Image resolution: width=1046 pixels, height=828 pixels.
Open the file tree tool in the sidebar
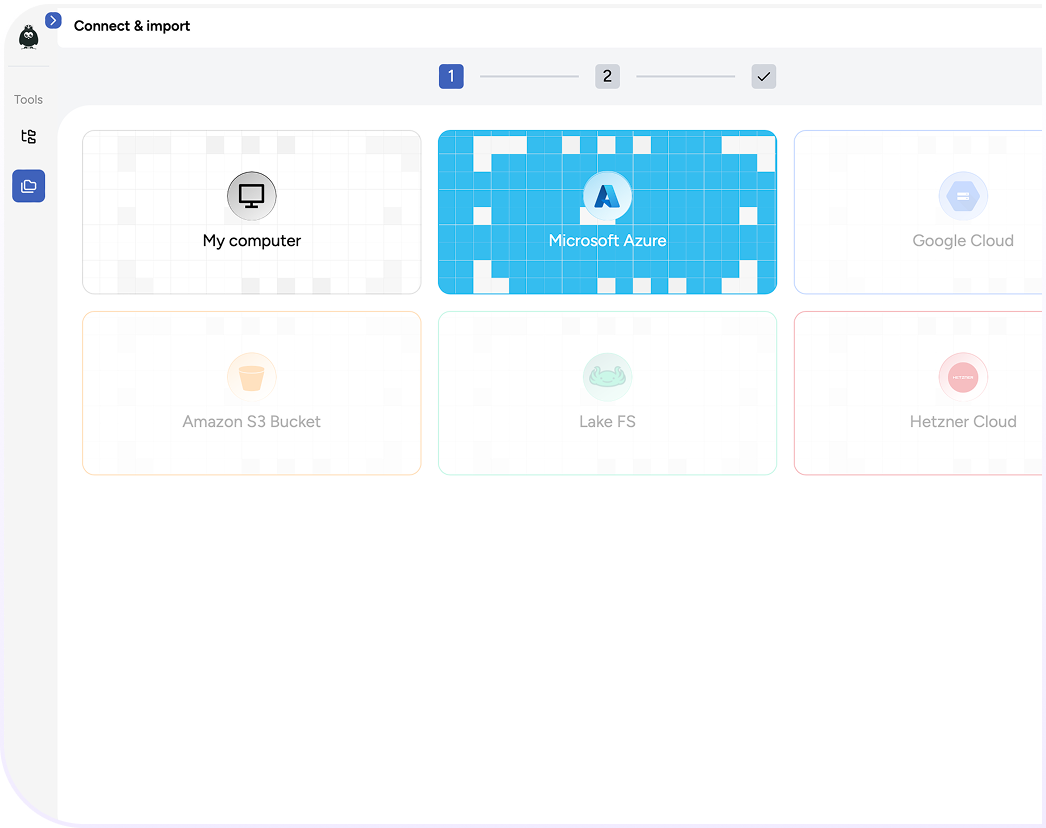pyautogui.click(x=28, y=136)
